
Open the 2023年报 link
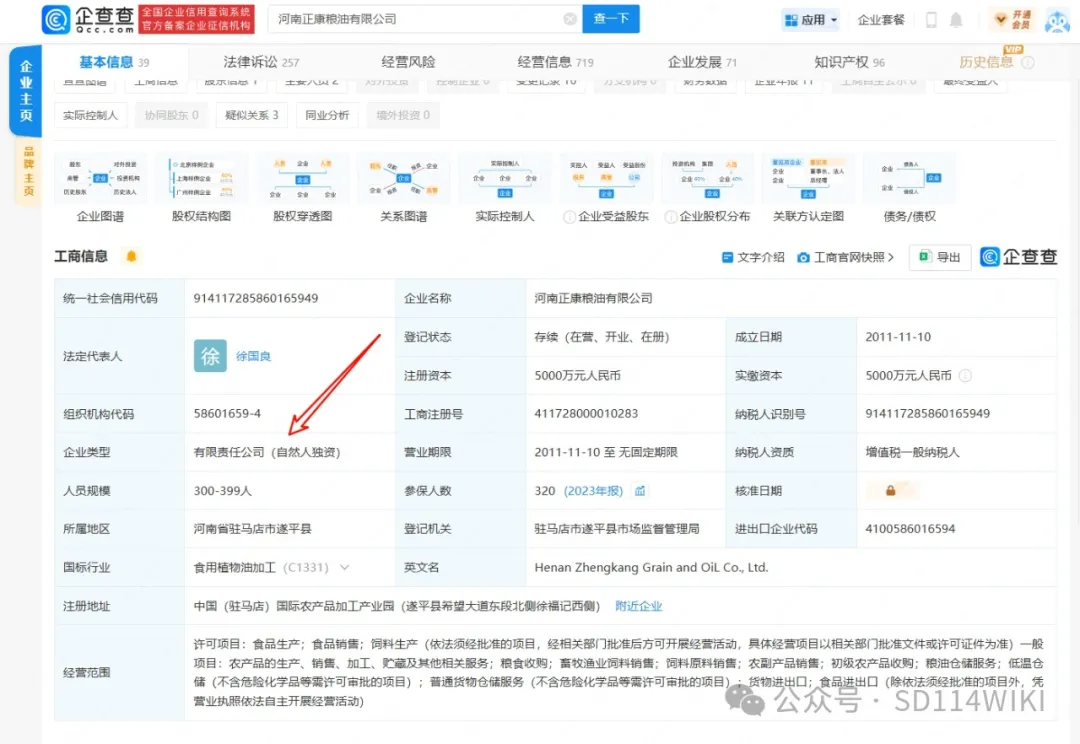[593, 490]
